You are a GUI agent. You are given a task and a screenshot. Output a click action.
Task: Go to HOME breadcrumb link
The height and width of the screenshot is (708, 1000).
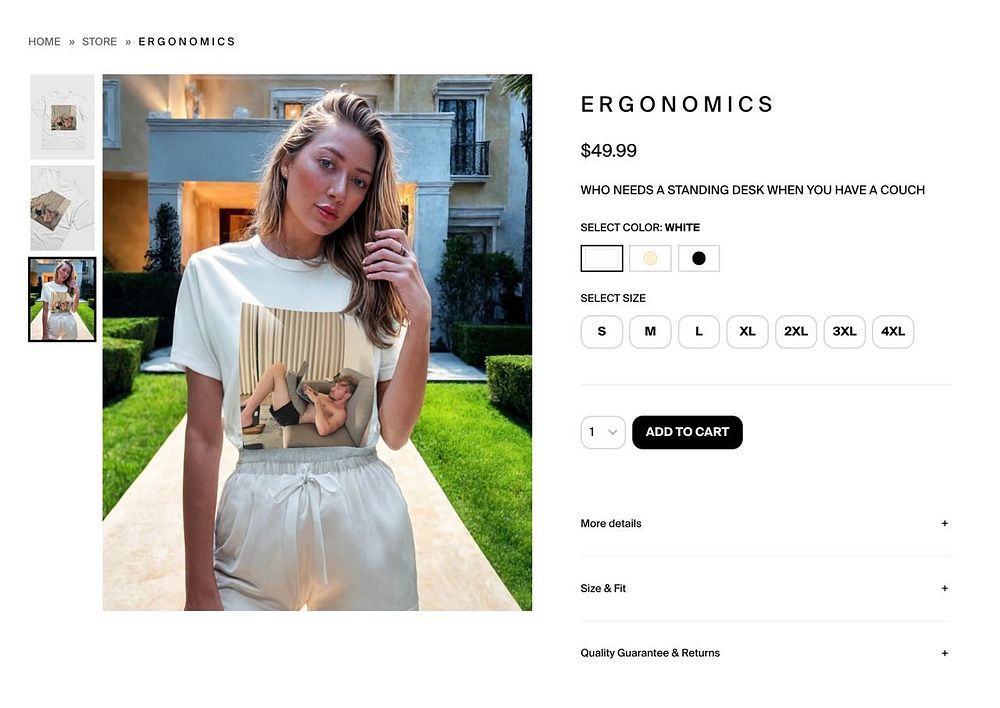[44, 41]
